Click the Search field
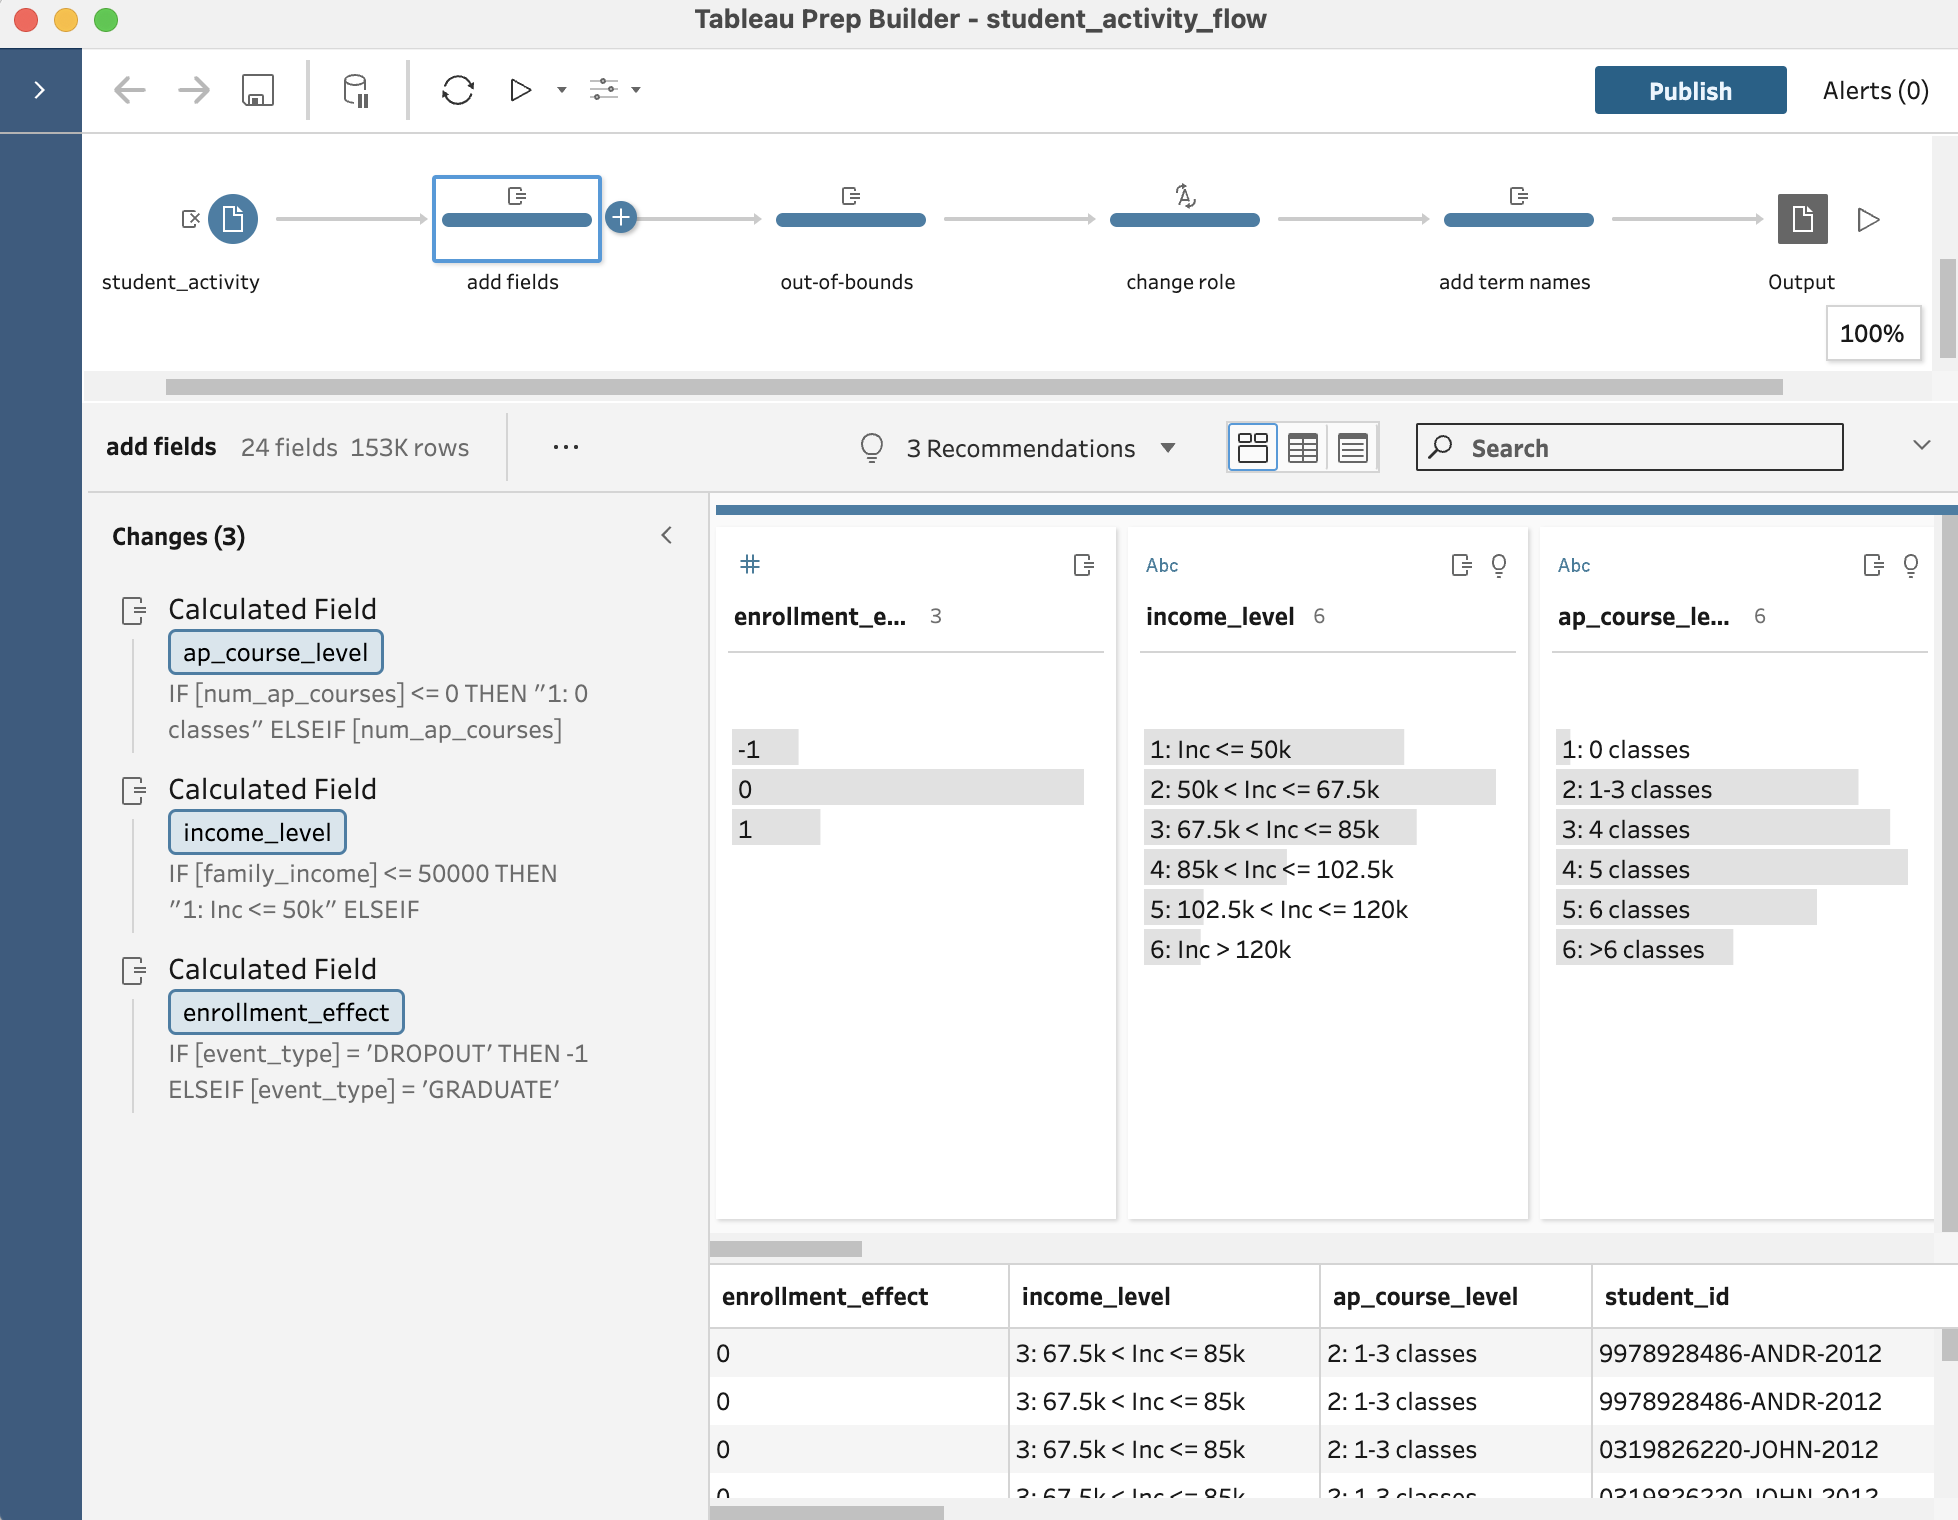This screenshot has width=1958, height=1520. point(1629,447)
